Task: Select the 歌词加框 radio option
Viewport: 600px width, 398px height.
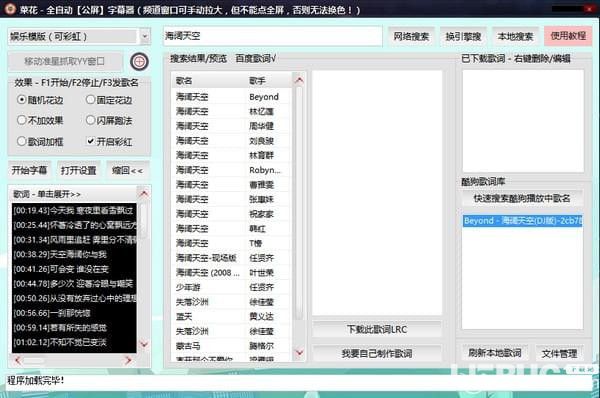Action: coord(40,142)
